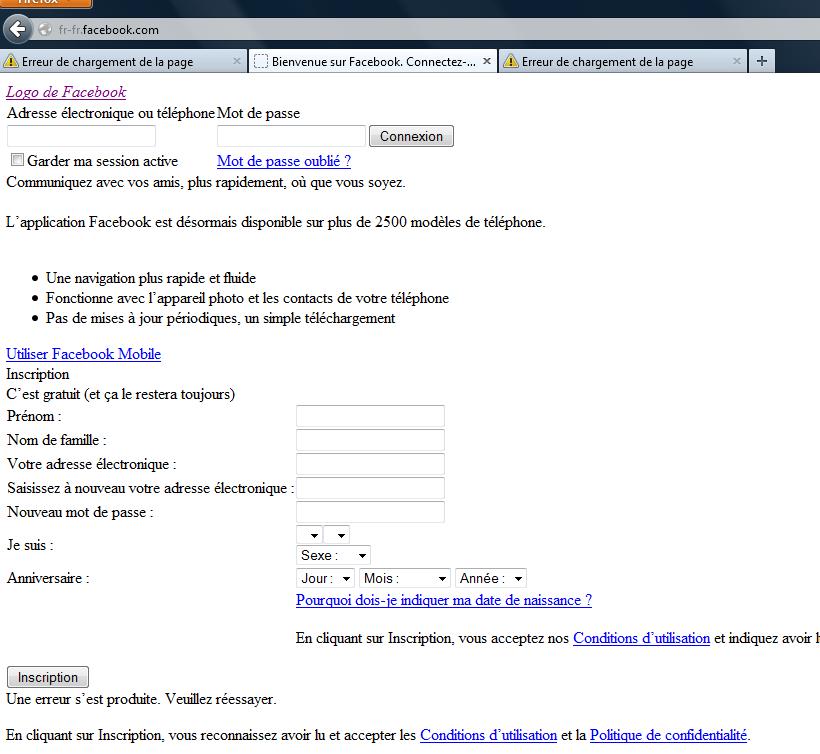Open the bottom Conditions d'utilisation link
This screenshot has height=754, width=820.
pyautogui.click(x=488, y=735)
